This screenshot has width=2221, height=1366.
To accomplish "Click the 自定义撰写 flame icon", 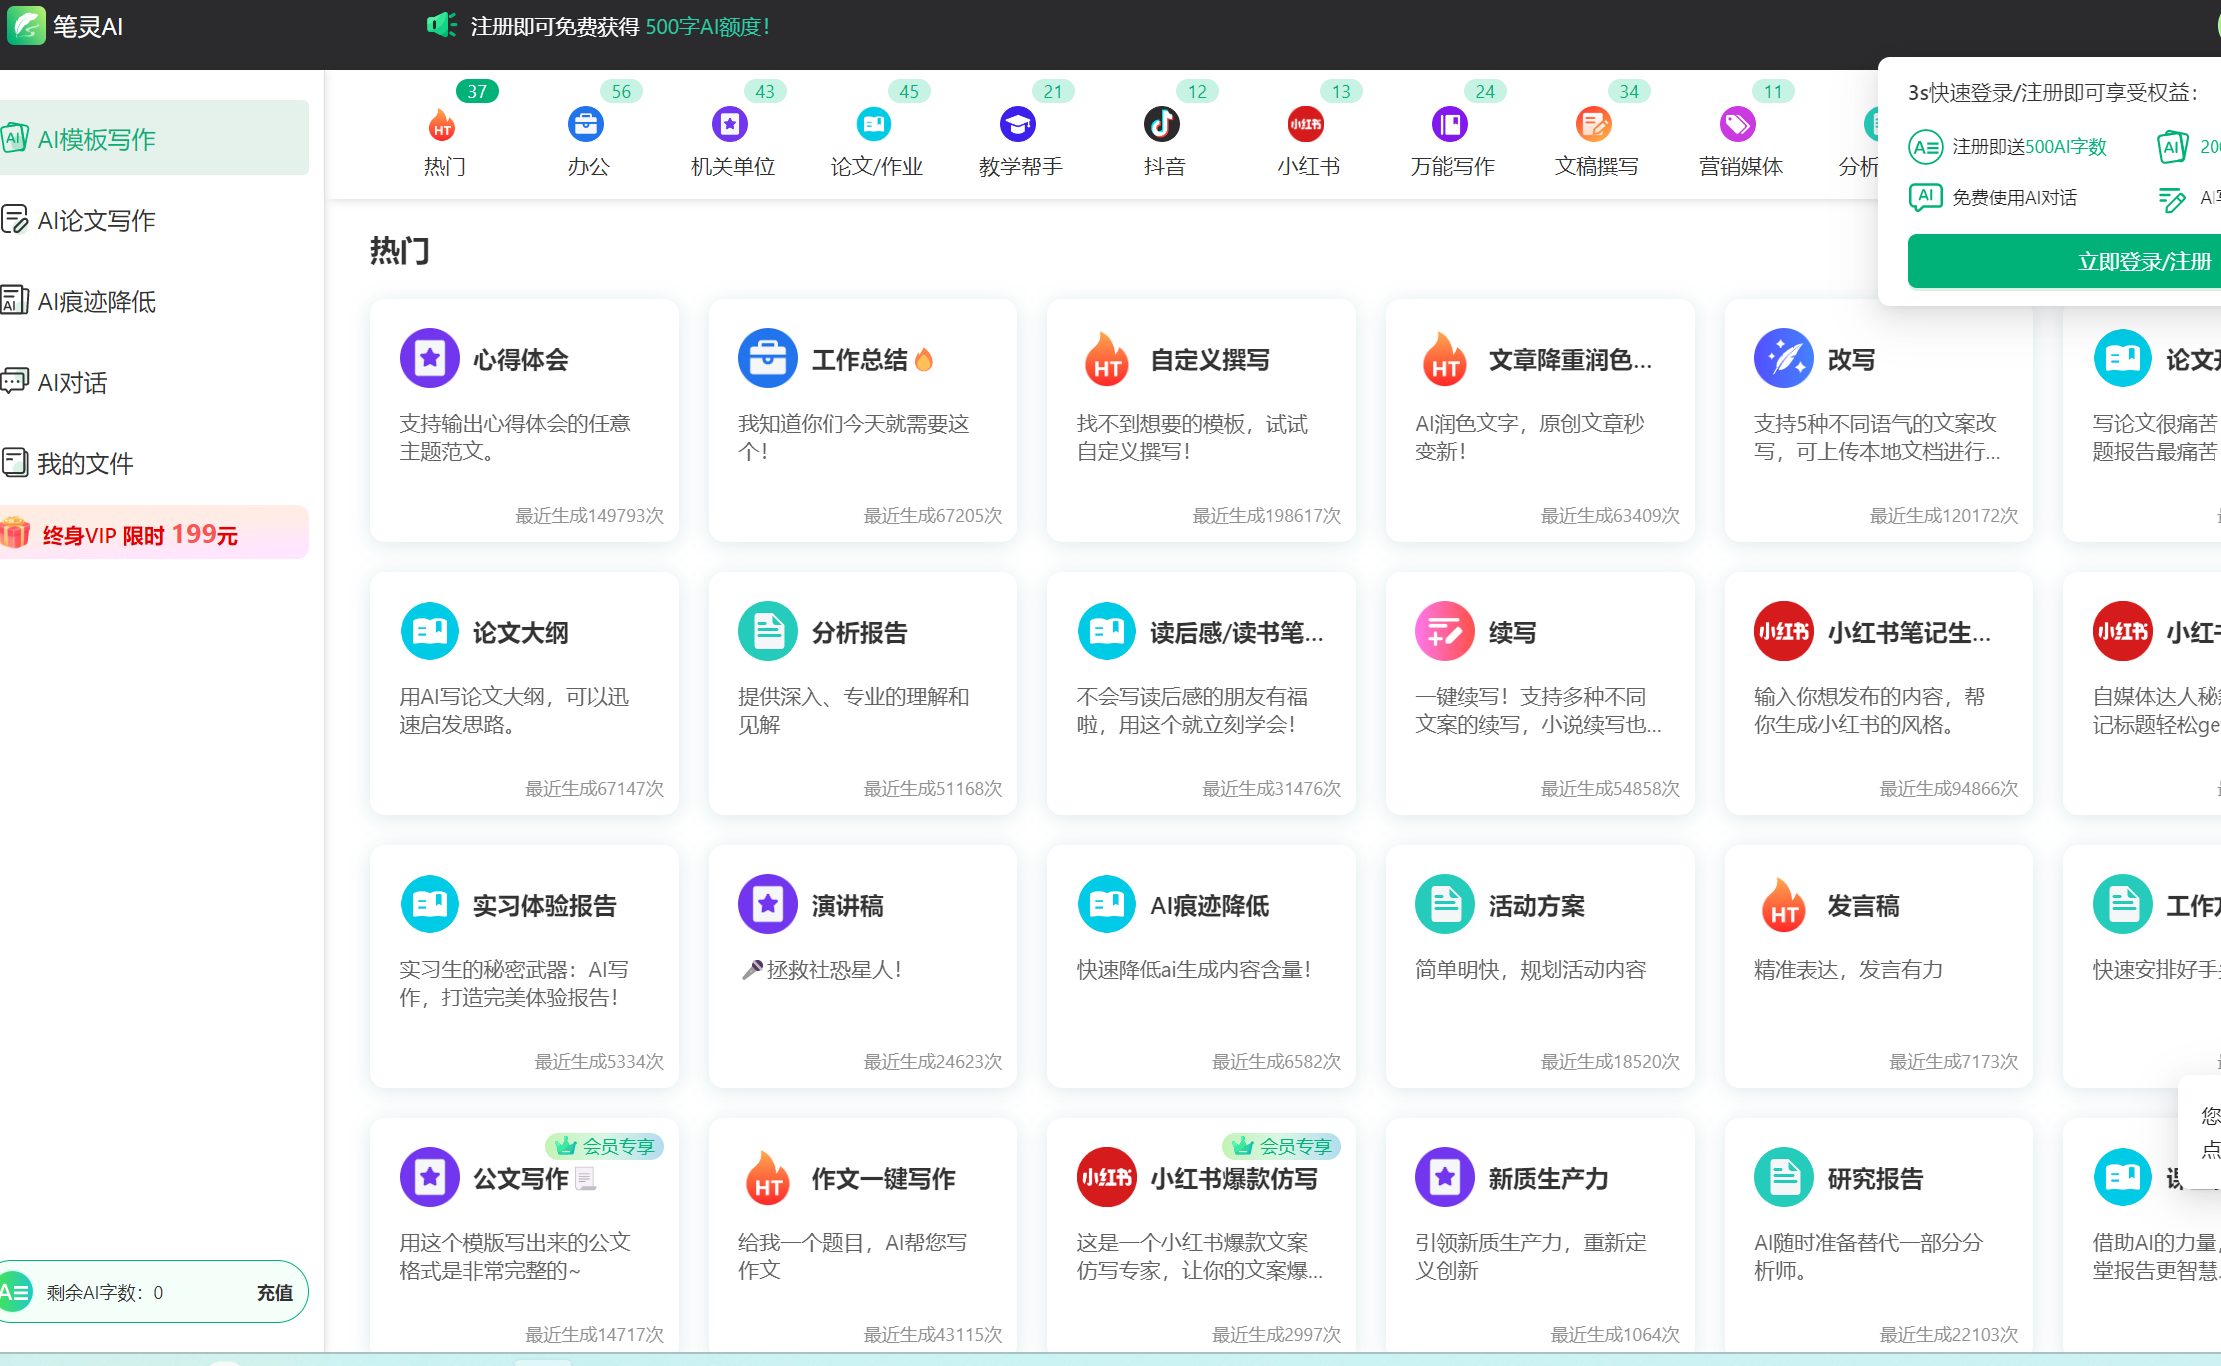I will 1107,358.
